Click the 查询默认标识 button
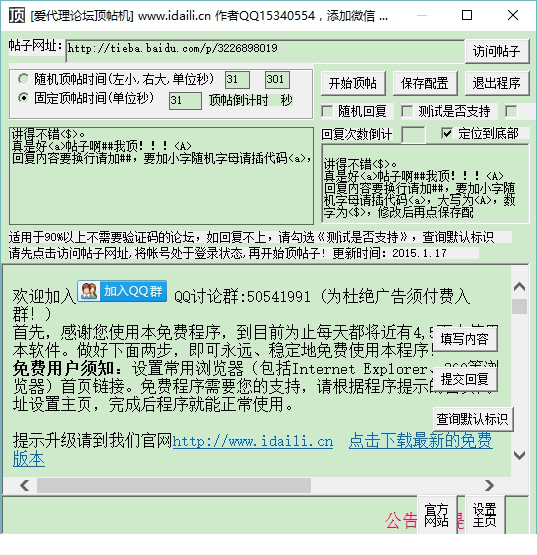Viewport: 537px width, 555px height. [473, 419]
